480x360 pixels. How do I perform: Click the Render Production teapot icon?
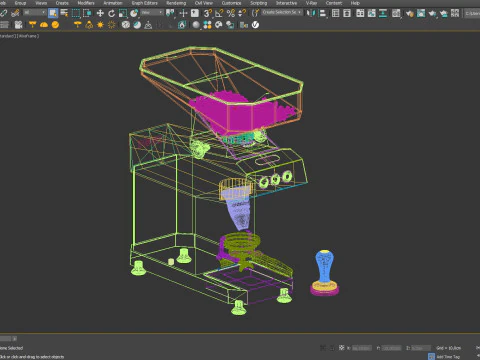click(x=432, y=13)
